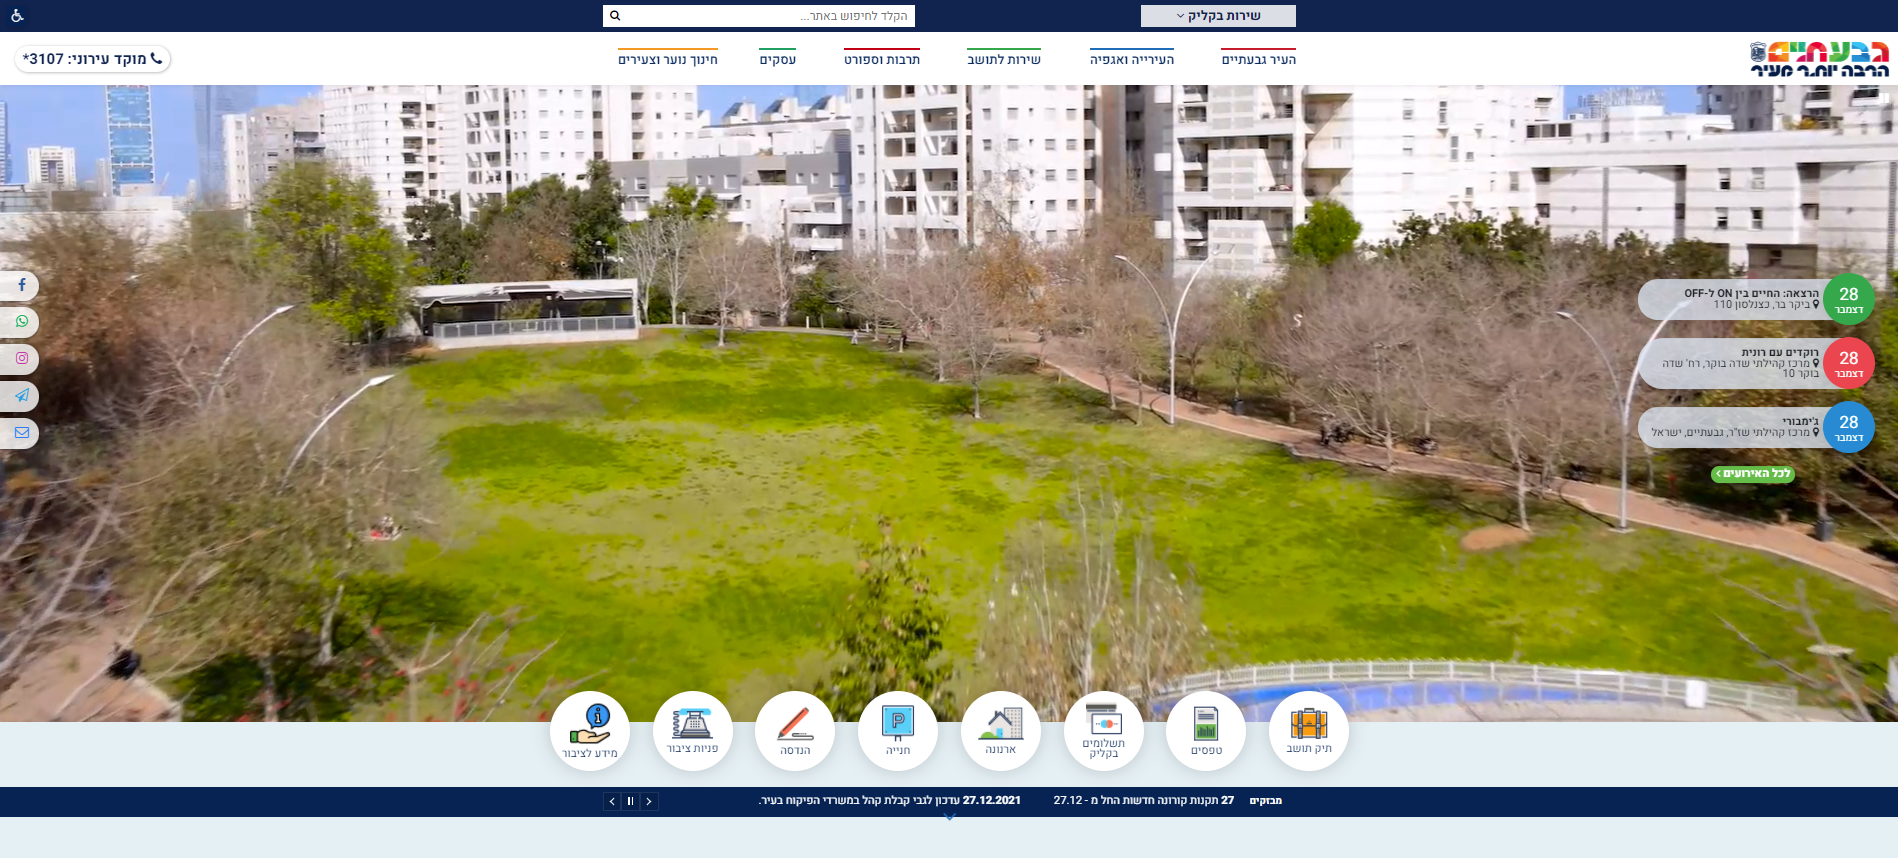1898x858 pixels.
Task: Call the municipal hotline *3107 button
Action: point(92,59)
